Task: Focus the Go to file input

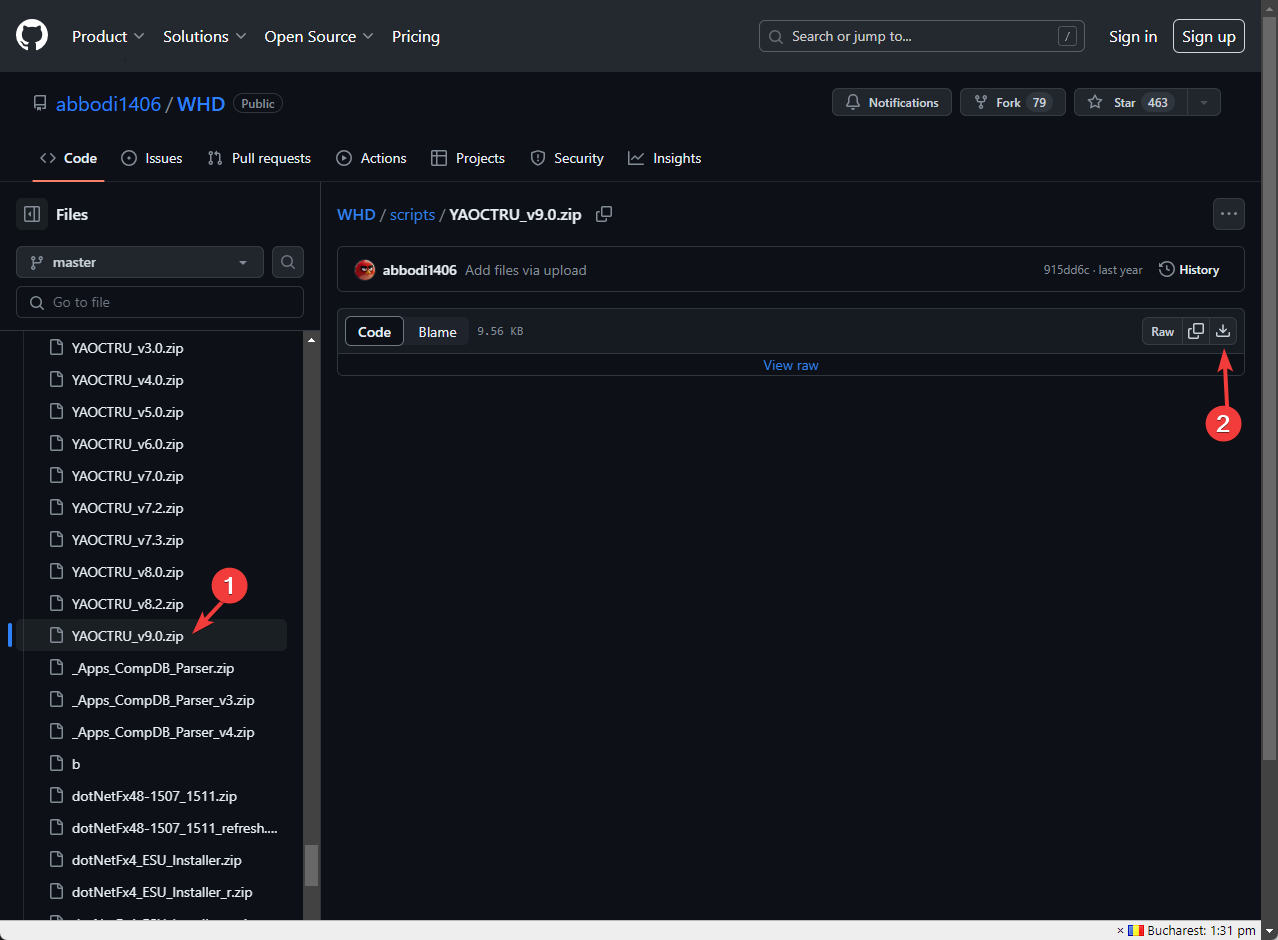Action: (160, 302)
